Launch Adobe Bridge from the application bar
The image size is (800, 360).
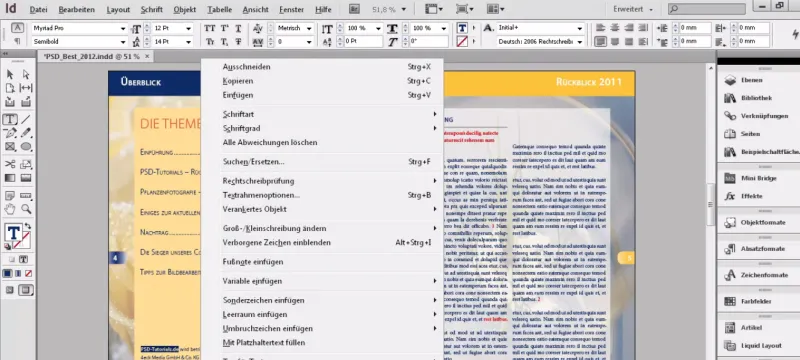(355, 9)
